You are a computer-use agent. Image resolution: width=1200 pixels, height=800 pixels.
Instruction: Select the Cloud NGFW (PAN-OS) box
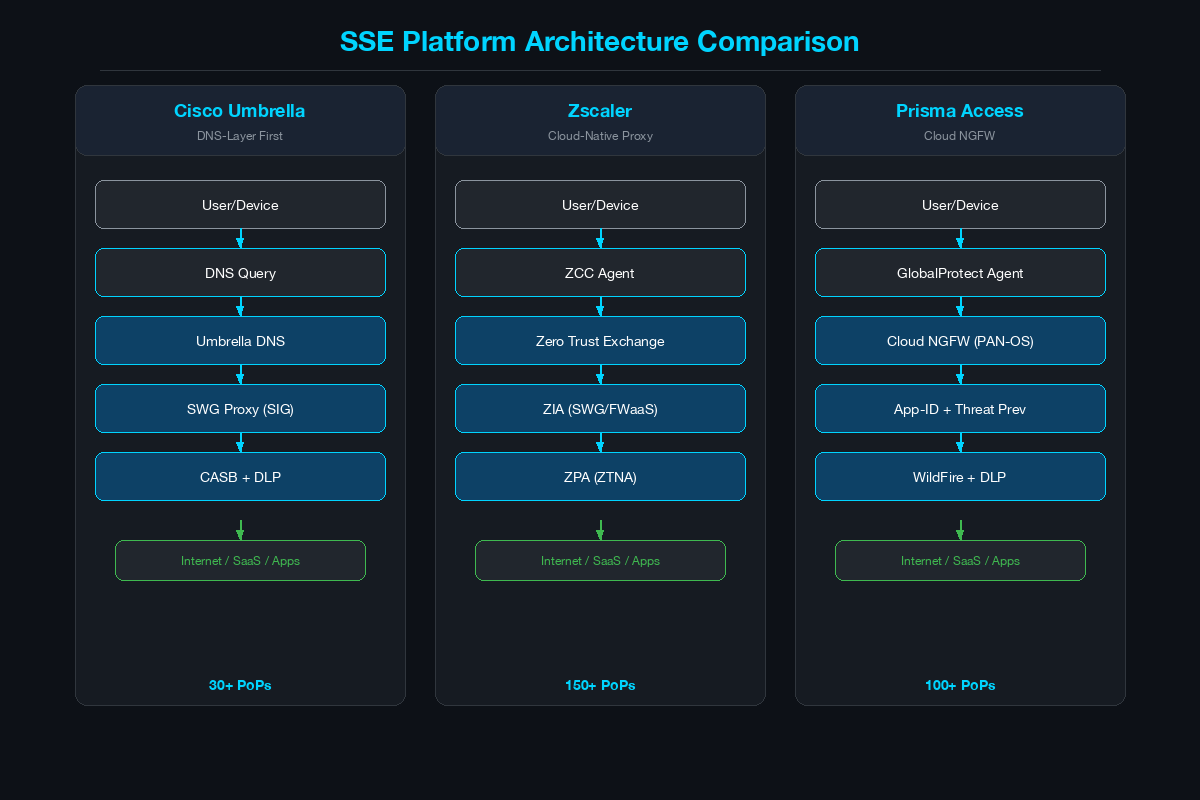tap(960, 341)
